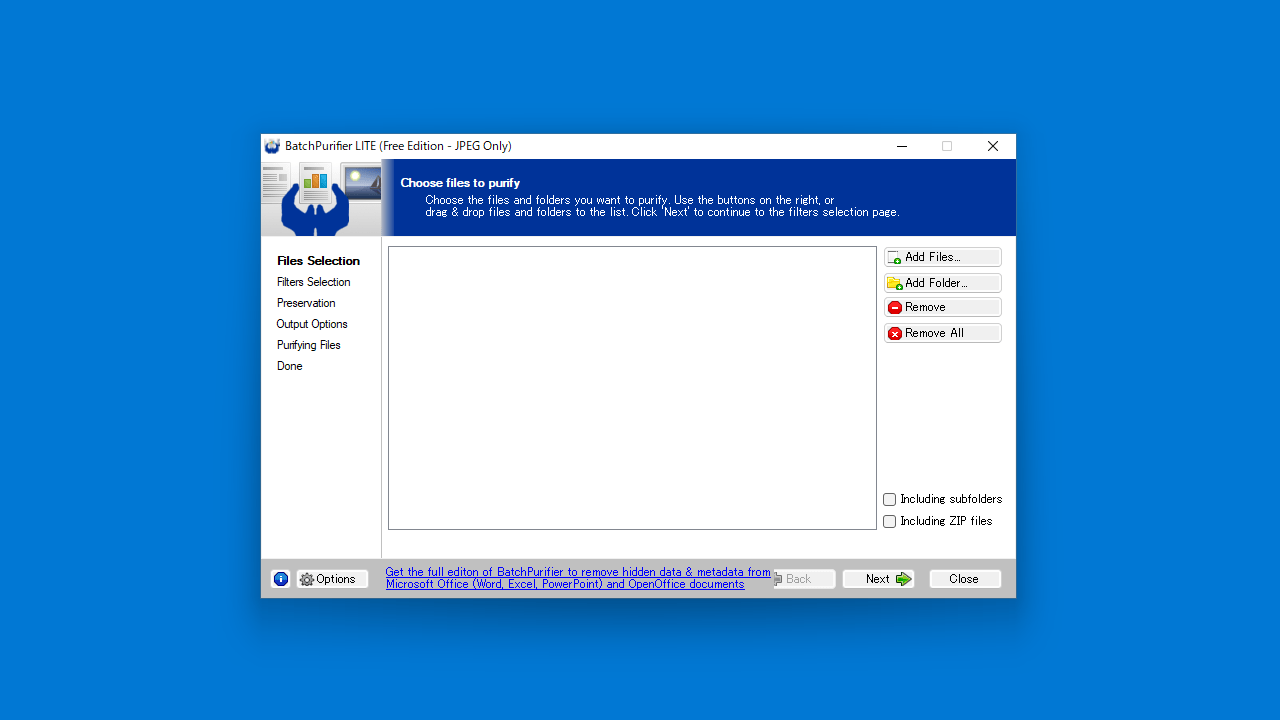1280x720 pixels.
Task: Click the BatchPurifier hands logo image
Action: (321, 198)
